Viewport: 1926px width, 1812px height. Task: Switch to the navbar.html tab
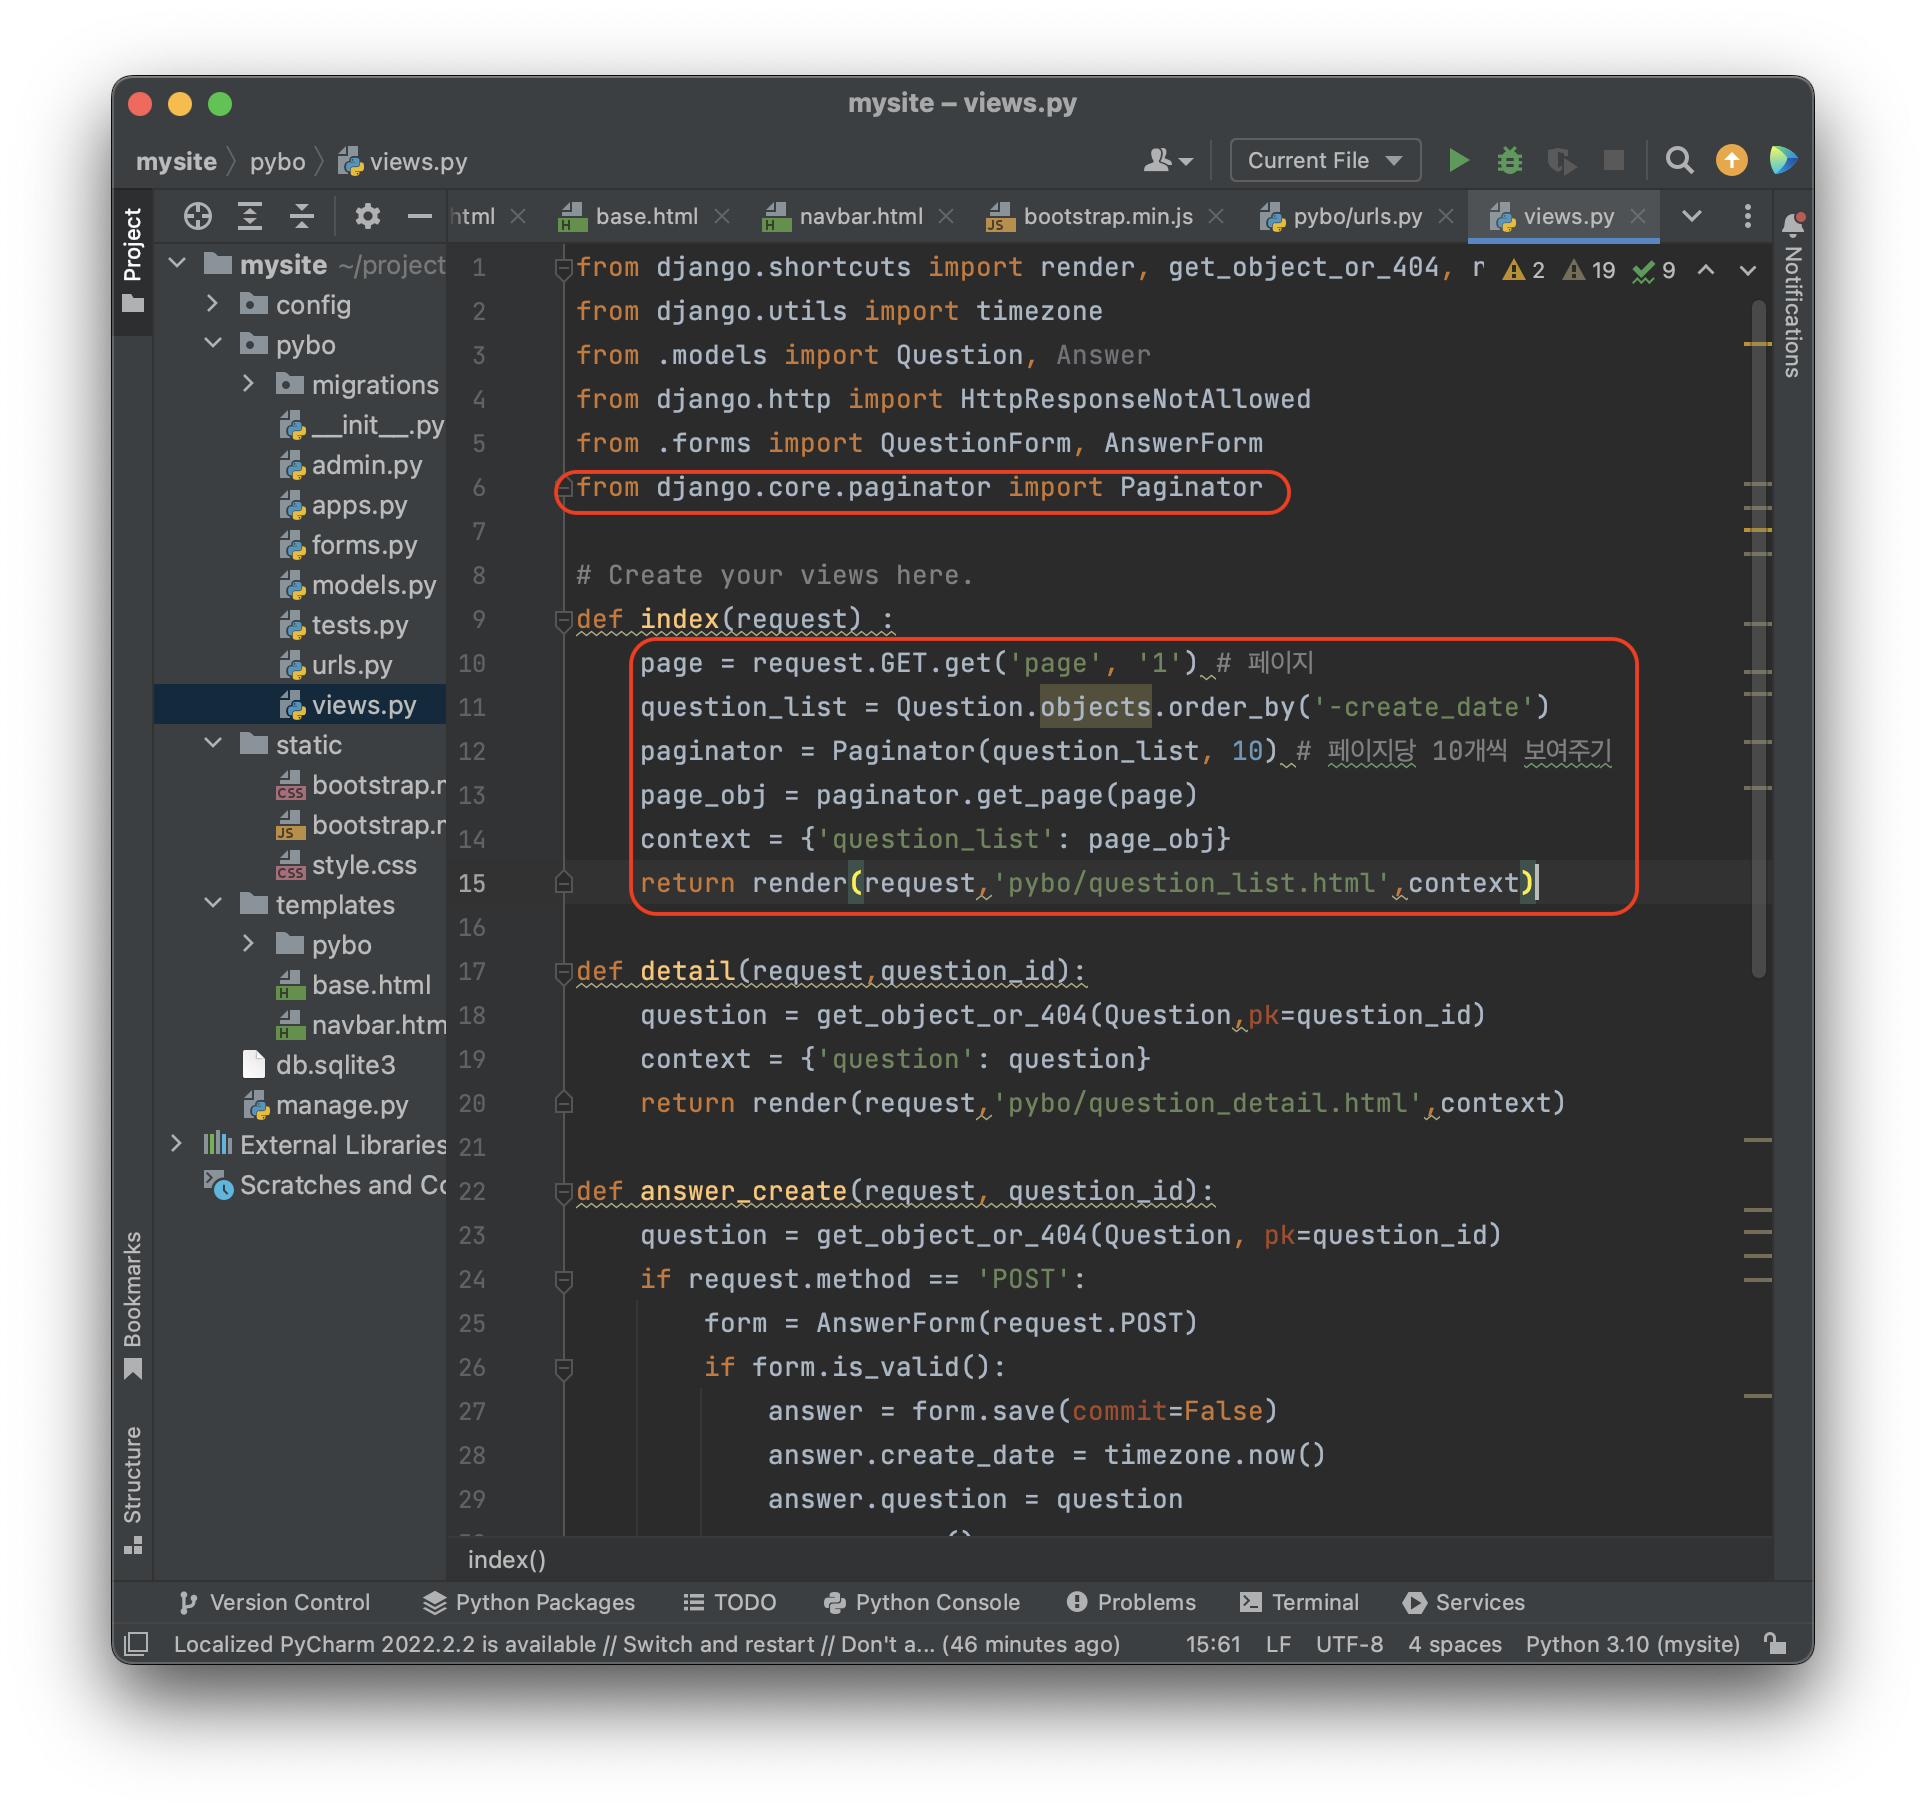(860, 216)
